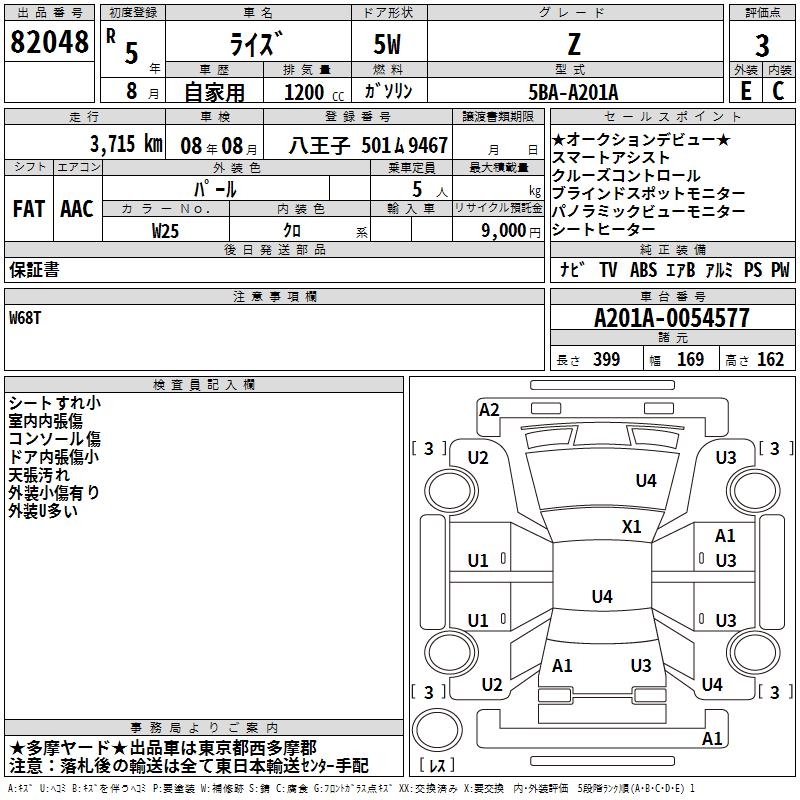Image resolution: width=800 pixels, height=800 pixels.
Task: Select the A2 mark on front bumper diagram
Action: tap(489, 410)
